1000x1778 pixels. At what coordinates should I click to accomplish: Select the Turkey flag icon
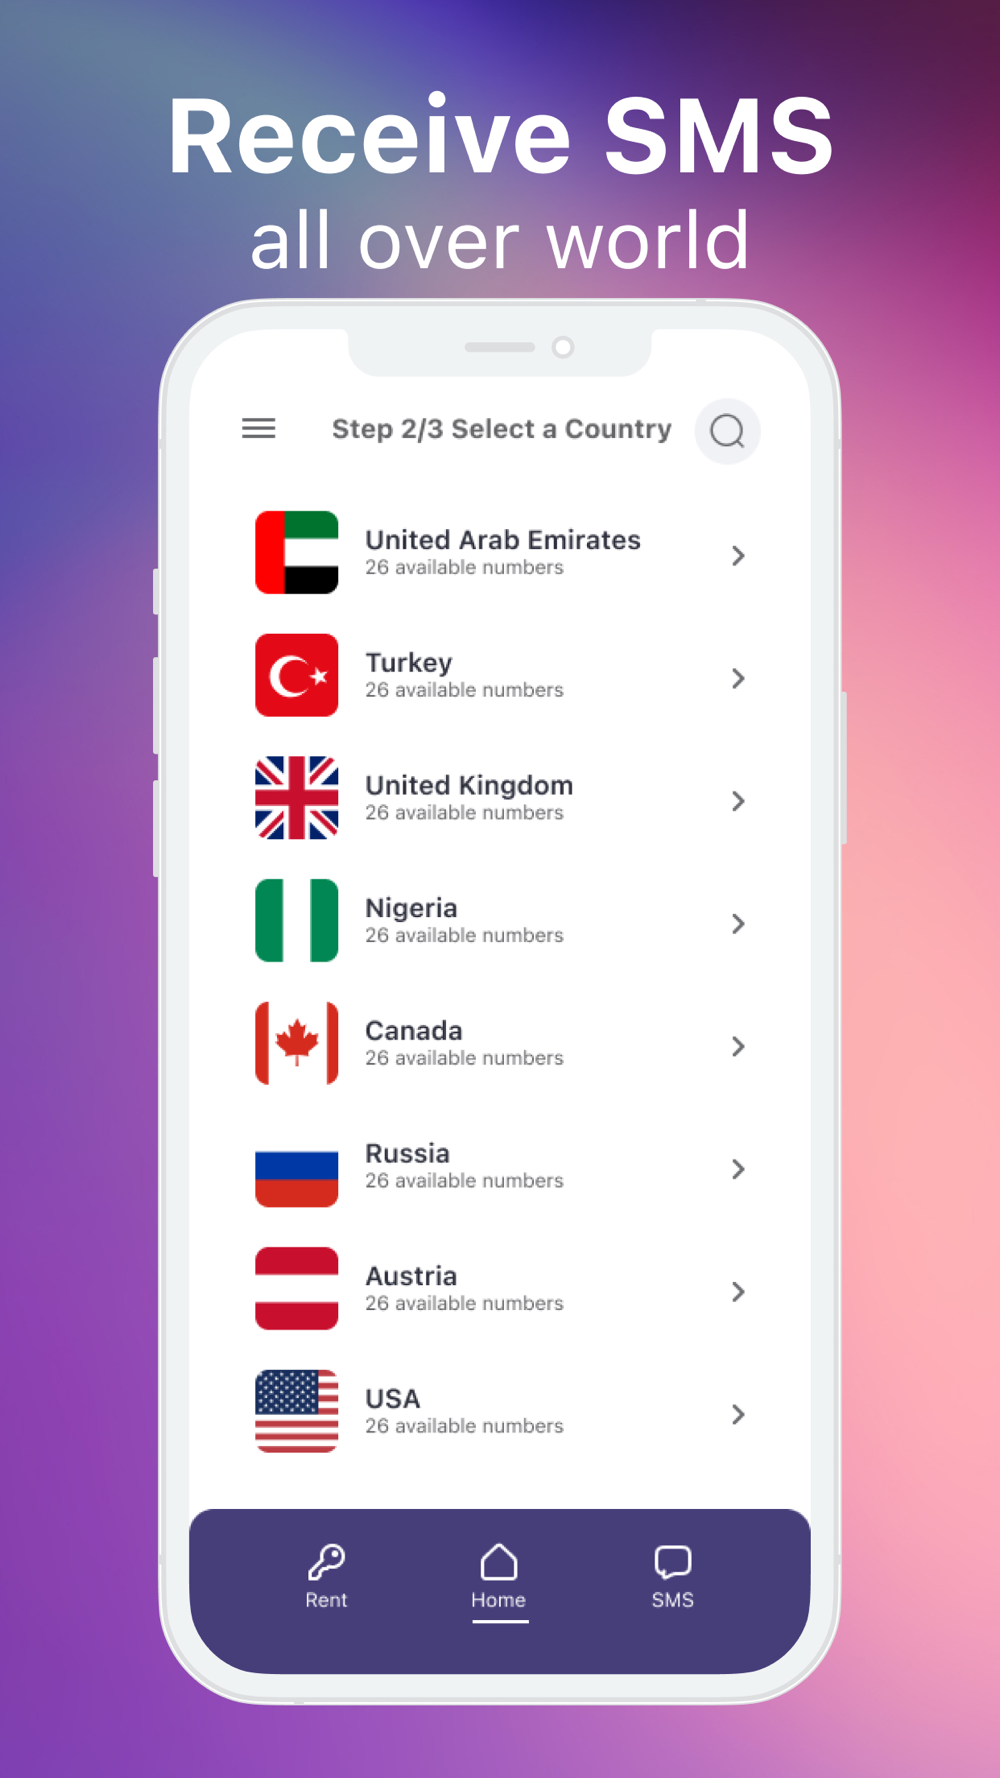(297, 675)
